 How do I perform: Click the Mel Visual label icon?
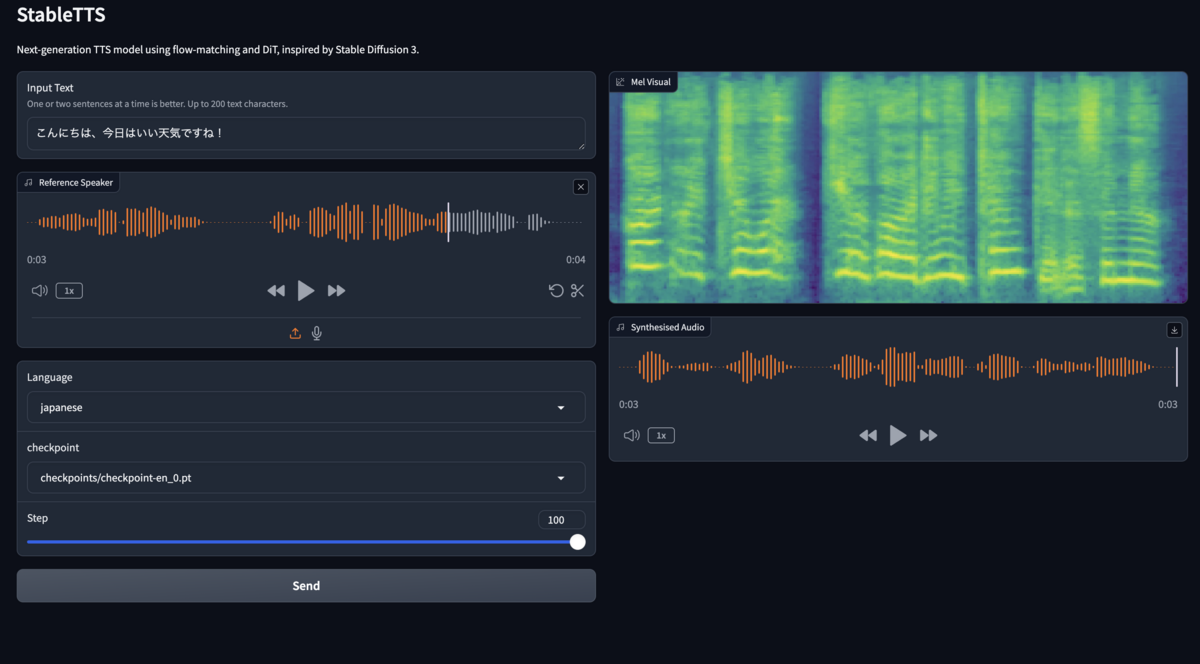tap(621, 82)
